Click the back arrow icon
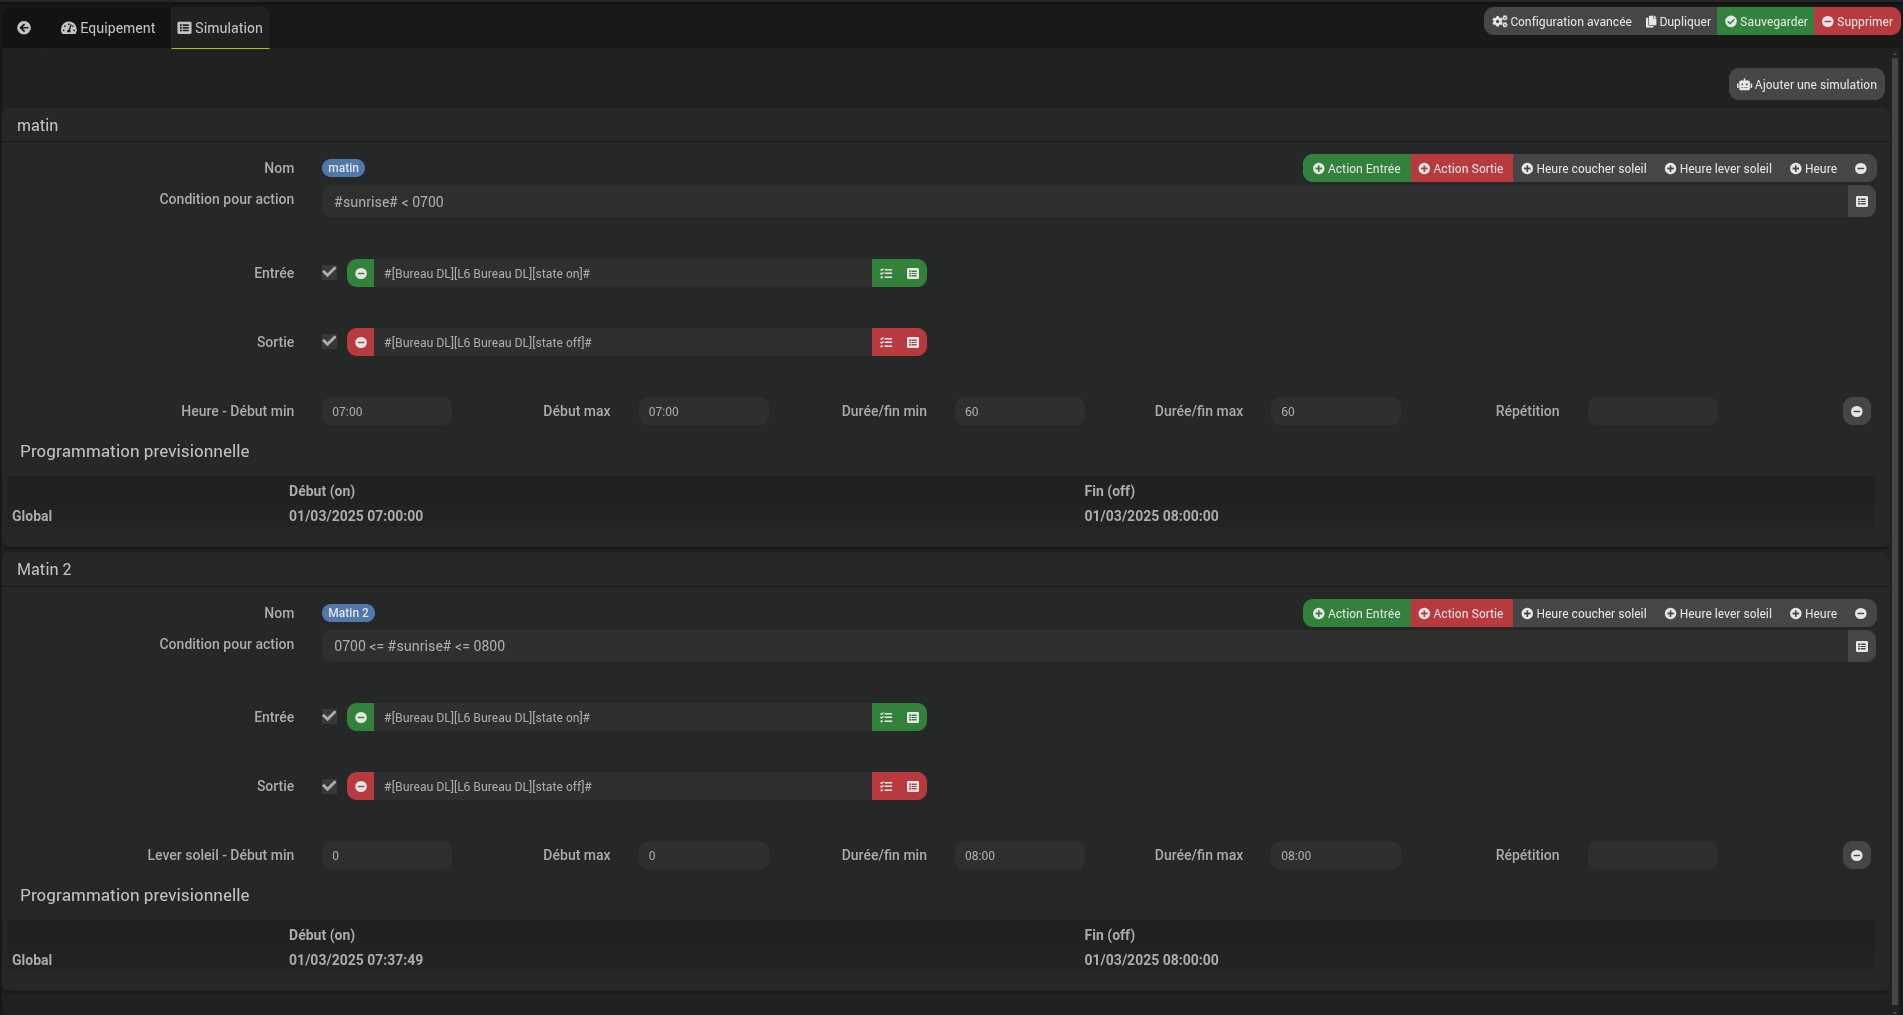Screen dimensions: 1903x1015 (x=24, y=28)
